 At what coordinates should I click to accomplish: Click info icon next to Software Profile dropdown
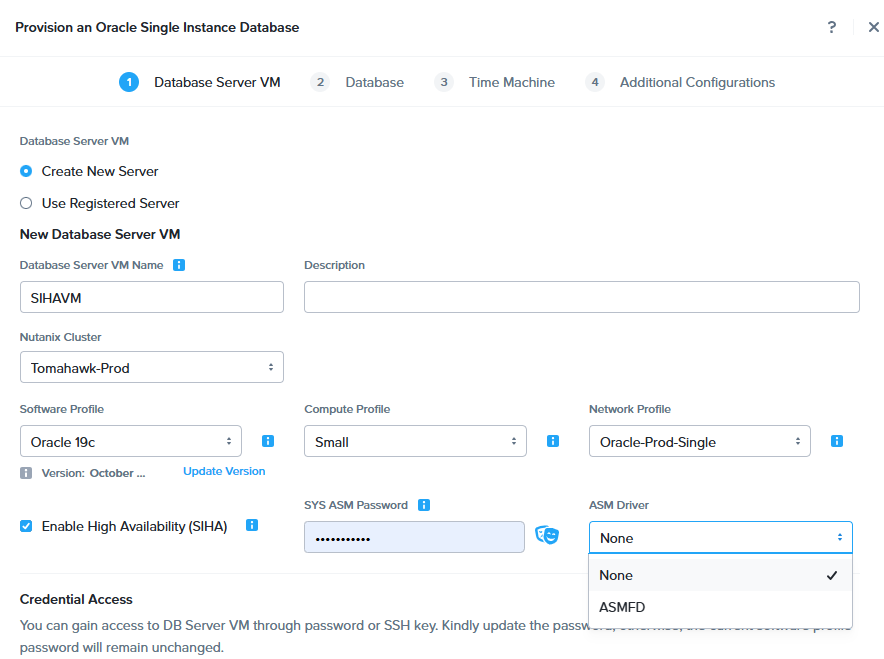(268, 441)
